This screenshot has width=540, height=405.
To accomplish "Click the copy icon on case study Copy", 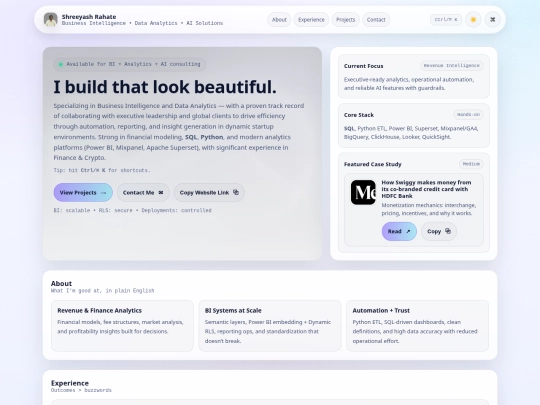I will tap(448, 231).
